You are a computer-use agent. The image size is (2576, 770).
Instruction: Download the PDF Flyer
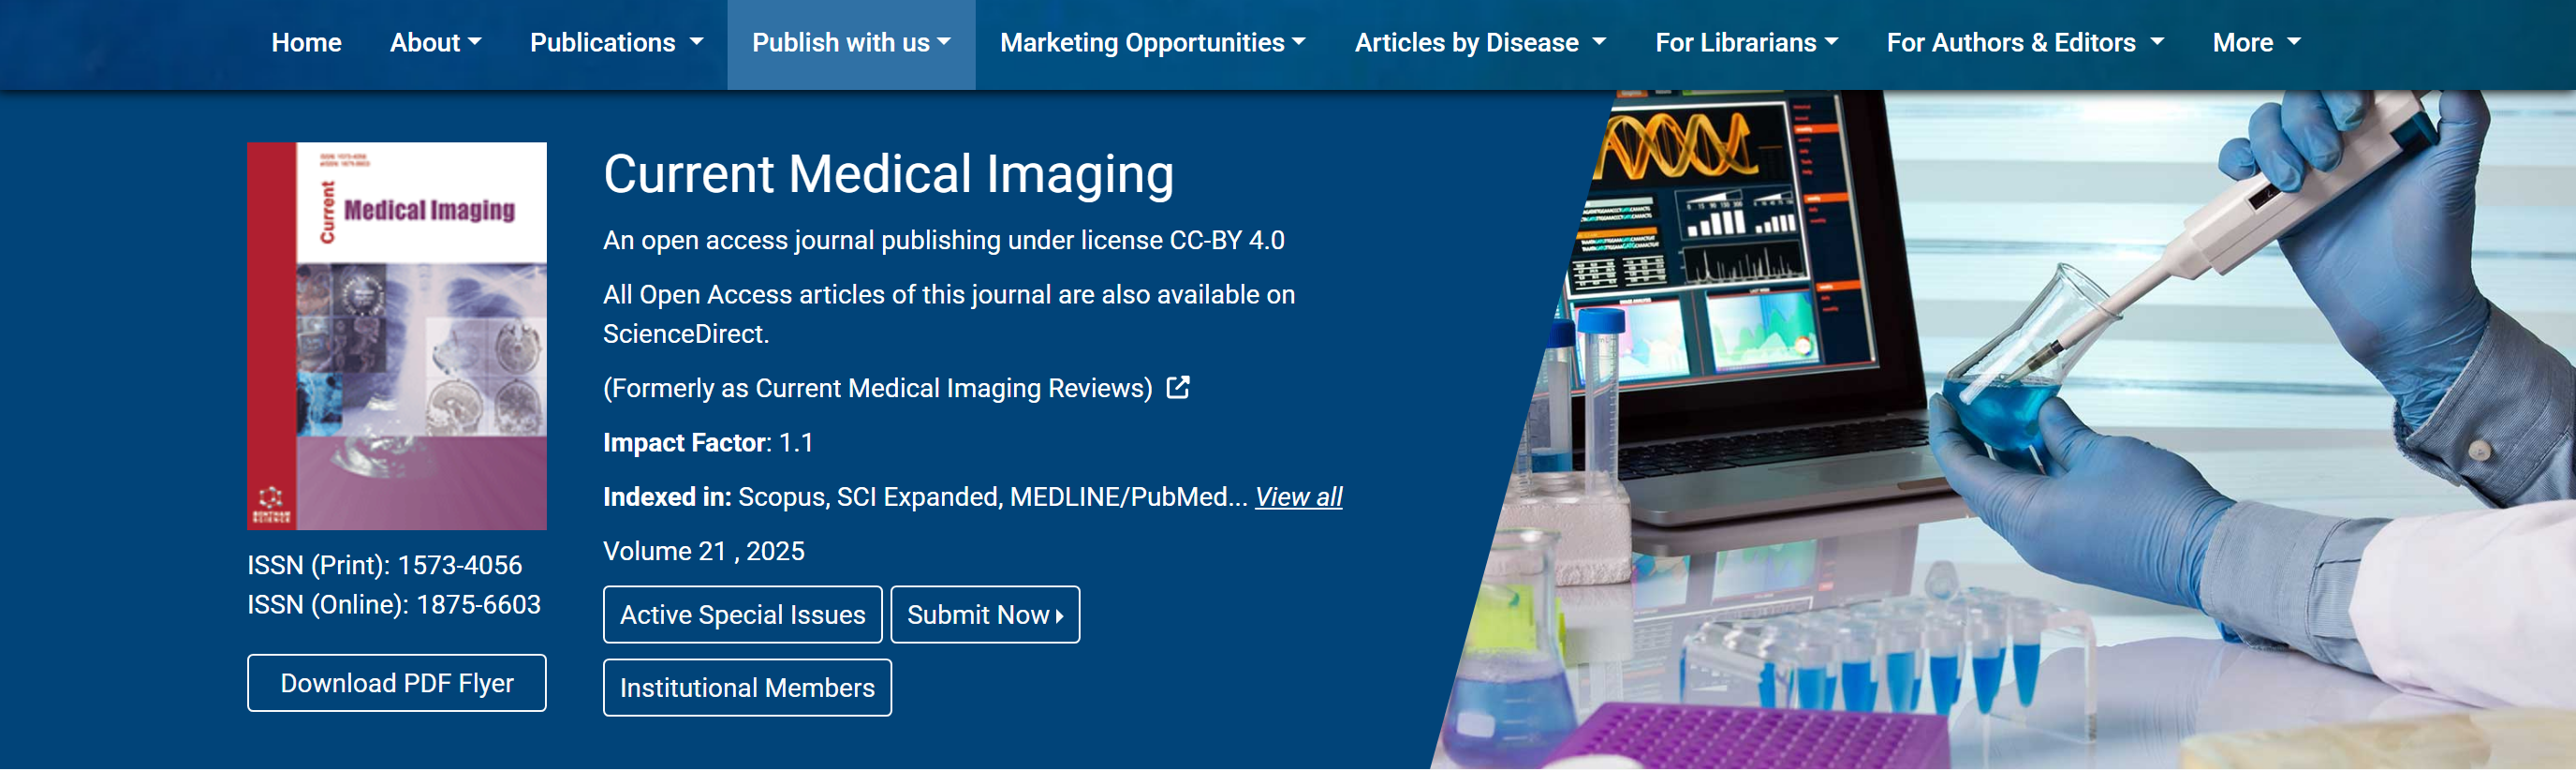pyautogui.click(x=397, y=683)
